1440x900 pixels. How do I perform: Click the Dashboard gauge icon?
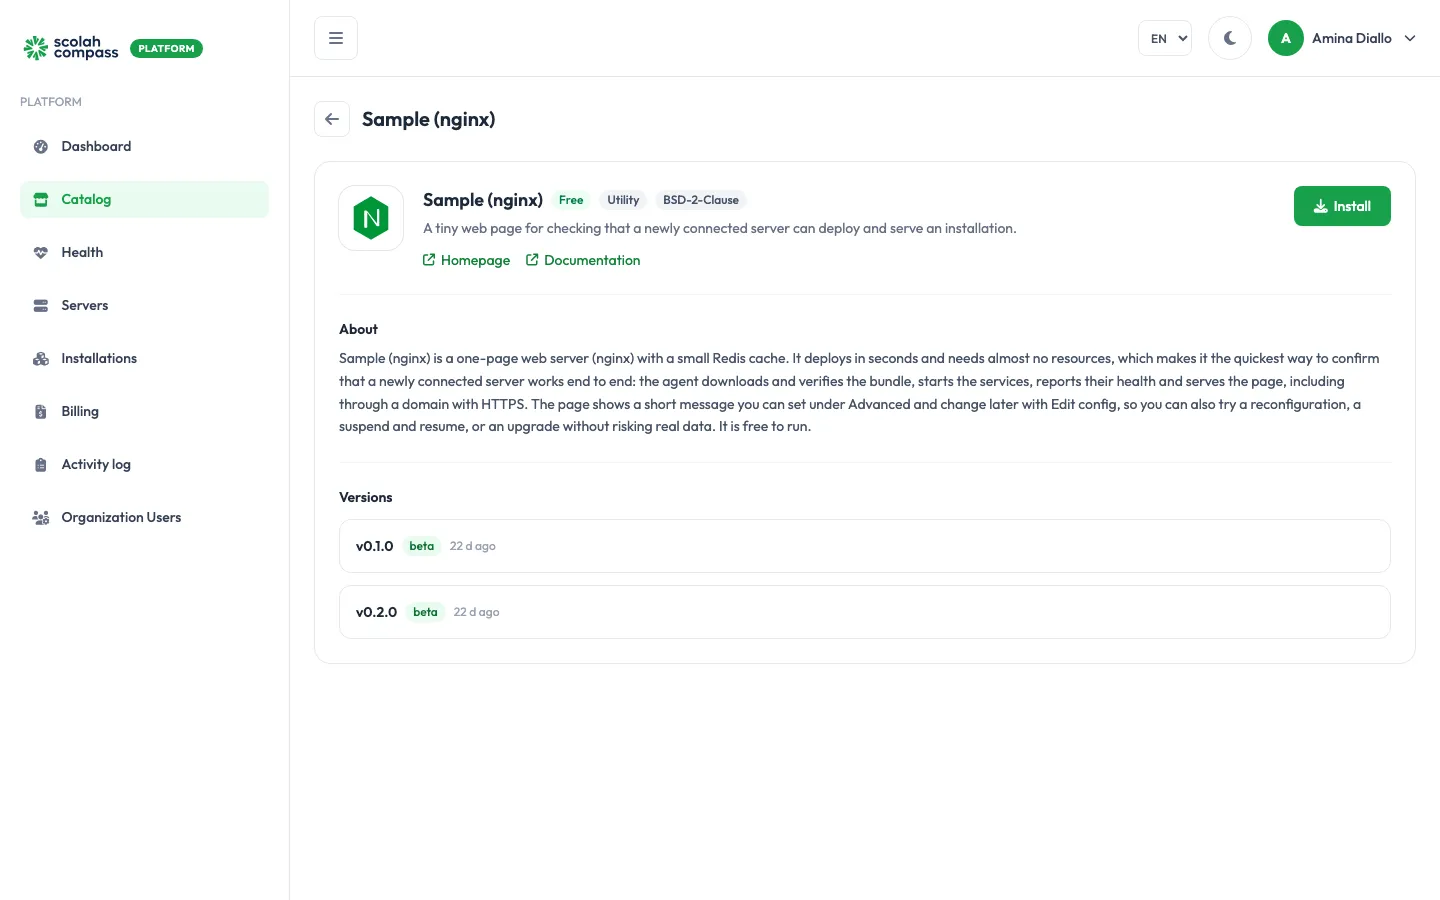[41, 147]
